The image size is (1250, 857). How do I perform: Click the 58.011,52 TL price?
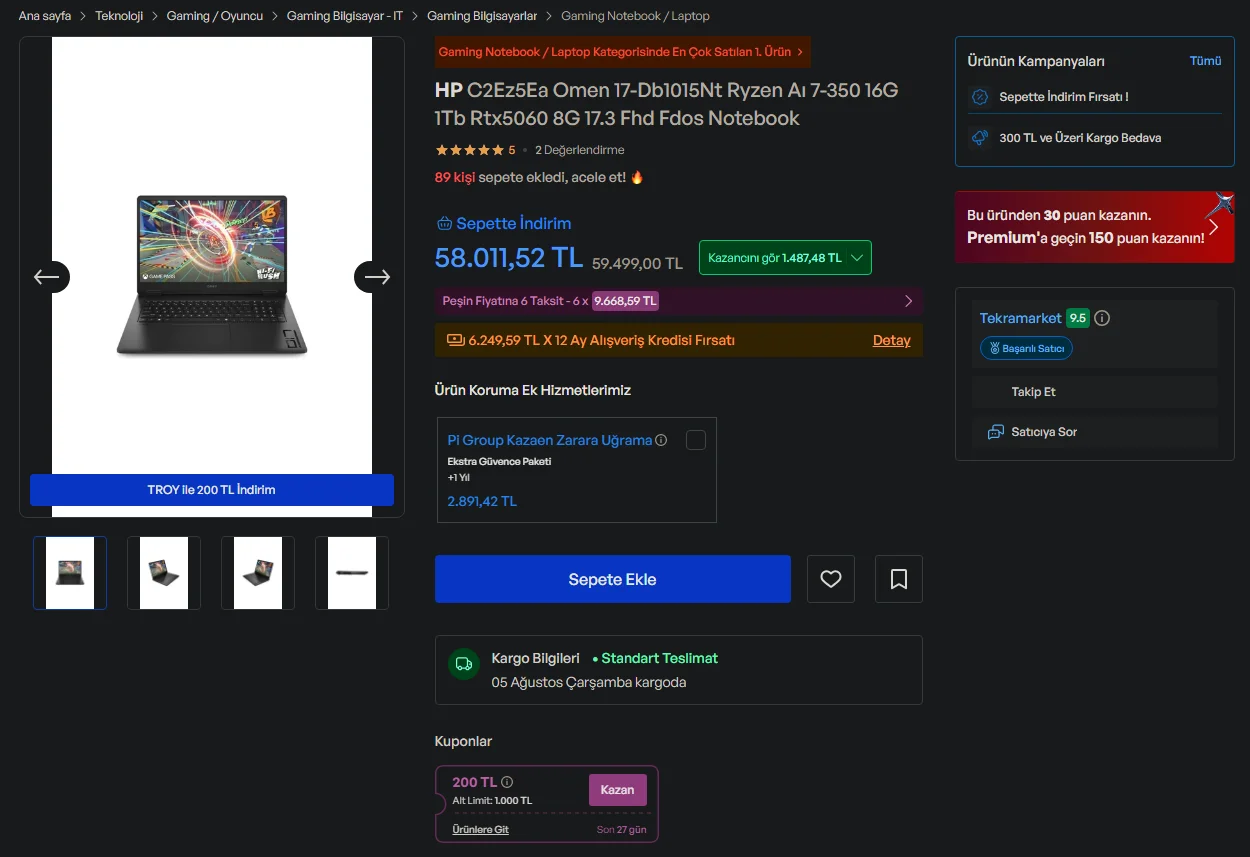(508, 257)
